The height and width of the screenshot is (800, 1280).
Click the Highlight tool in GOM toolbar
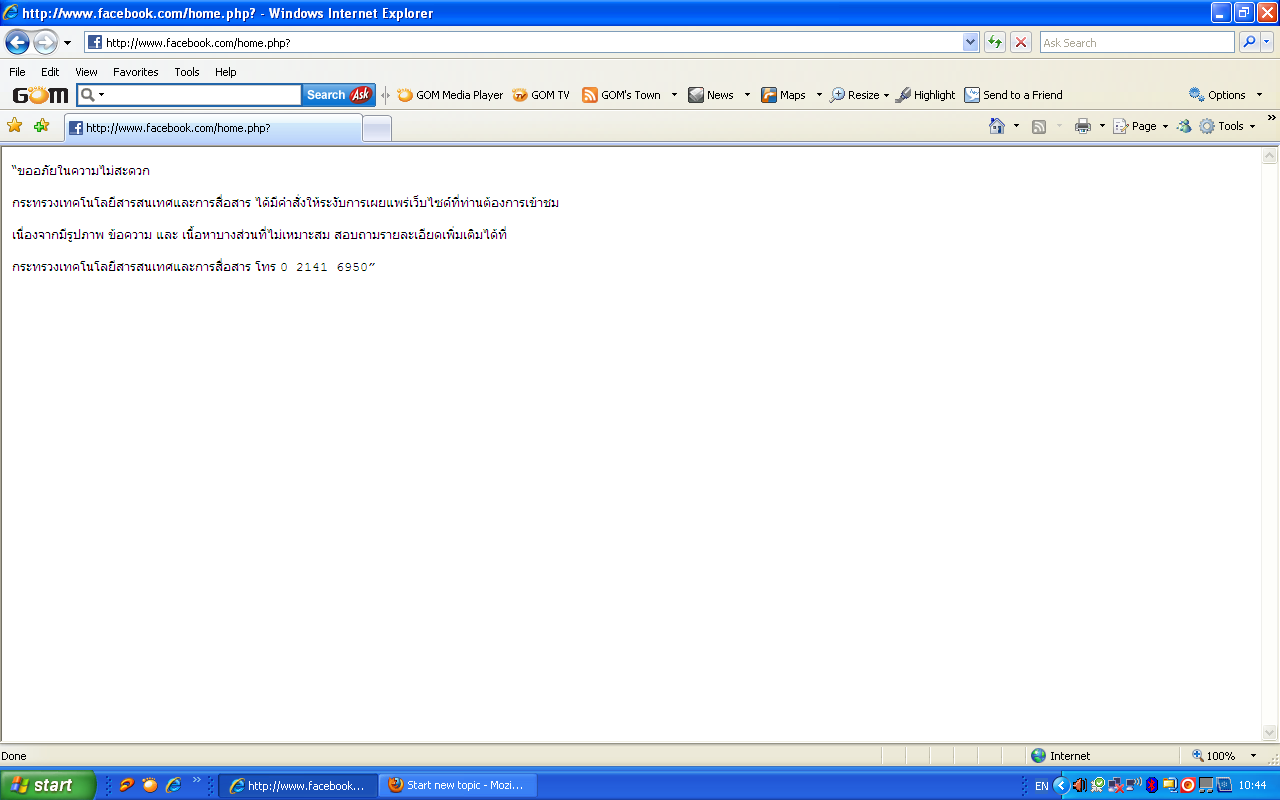(x=925, y=95)
